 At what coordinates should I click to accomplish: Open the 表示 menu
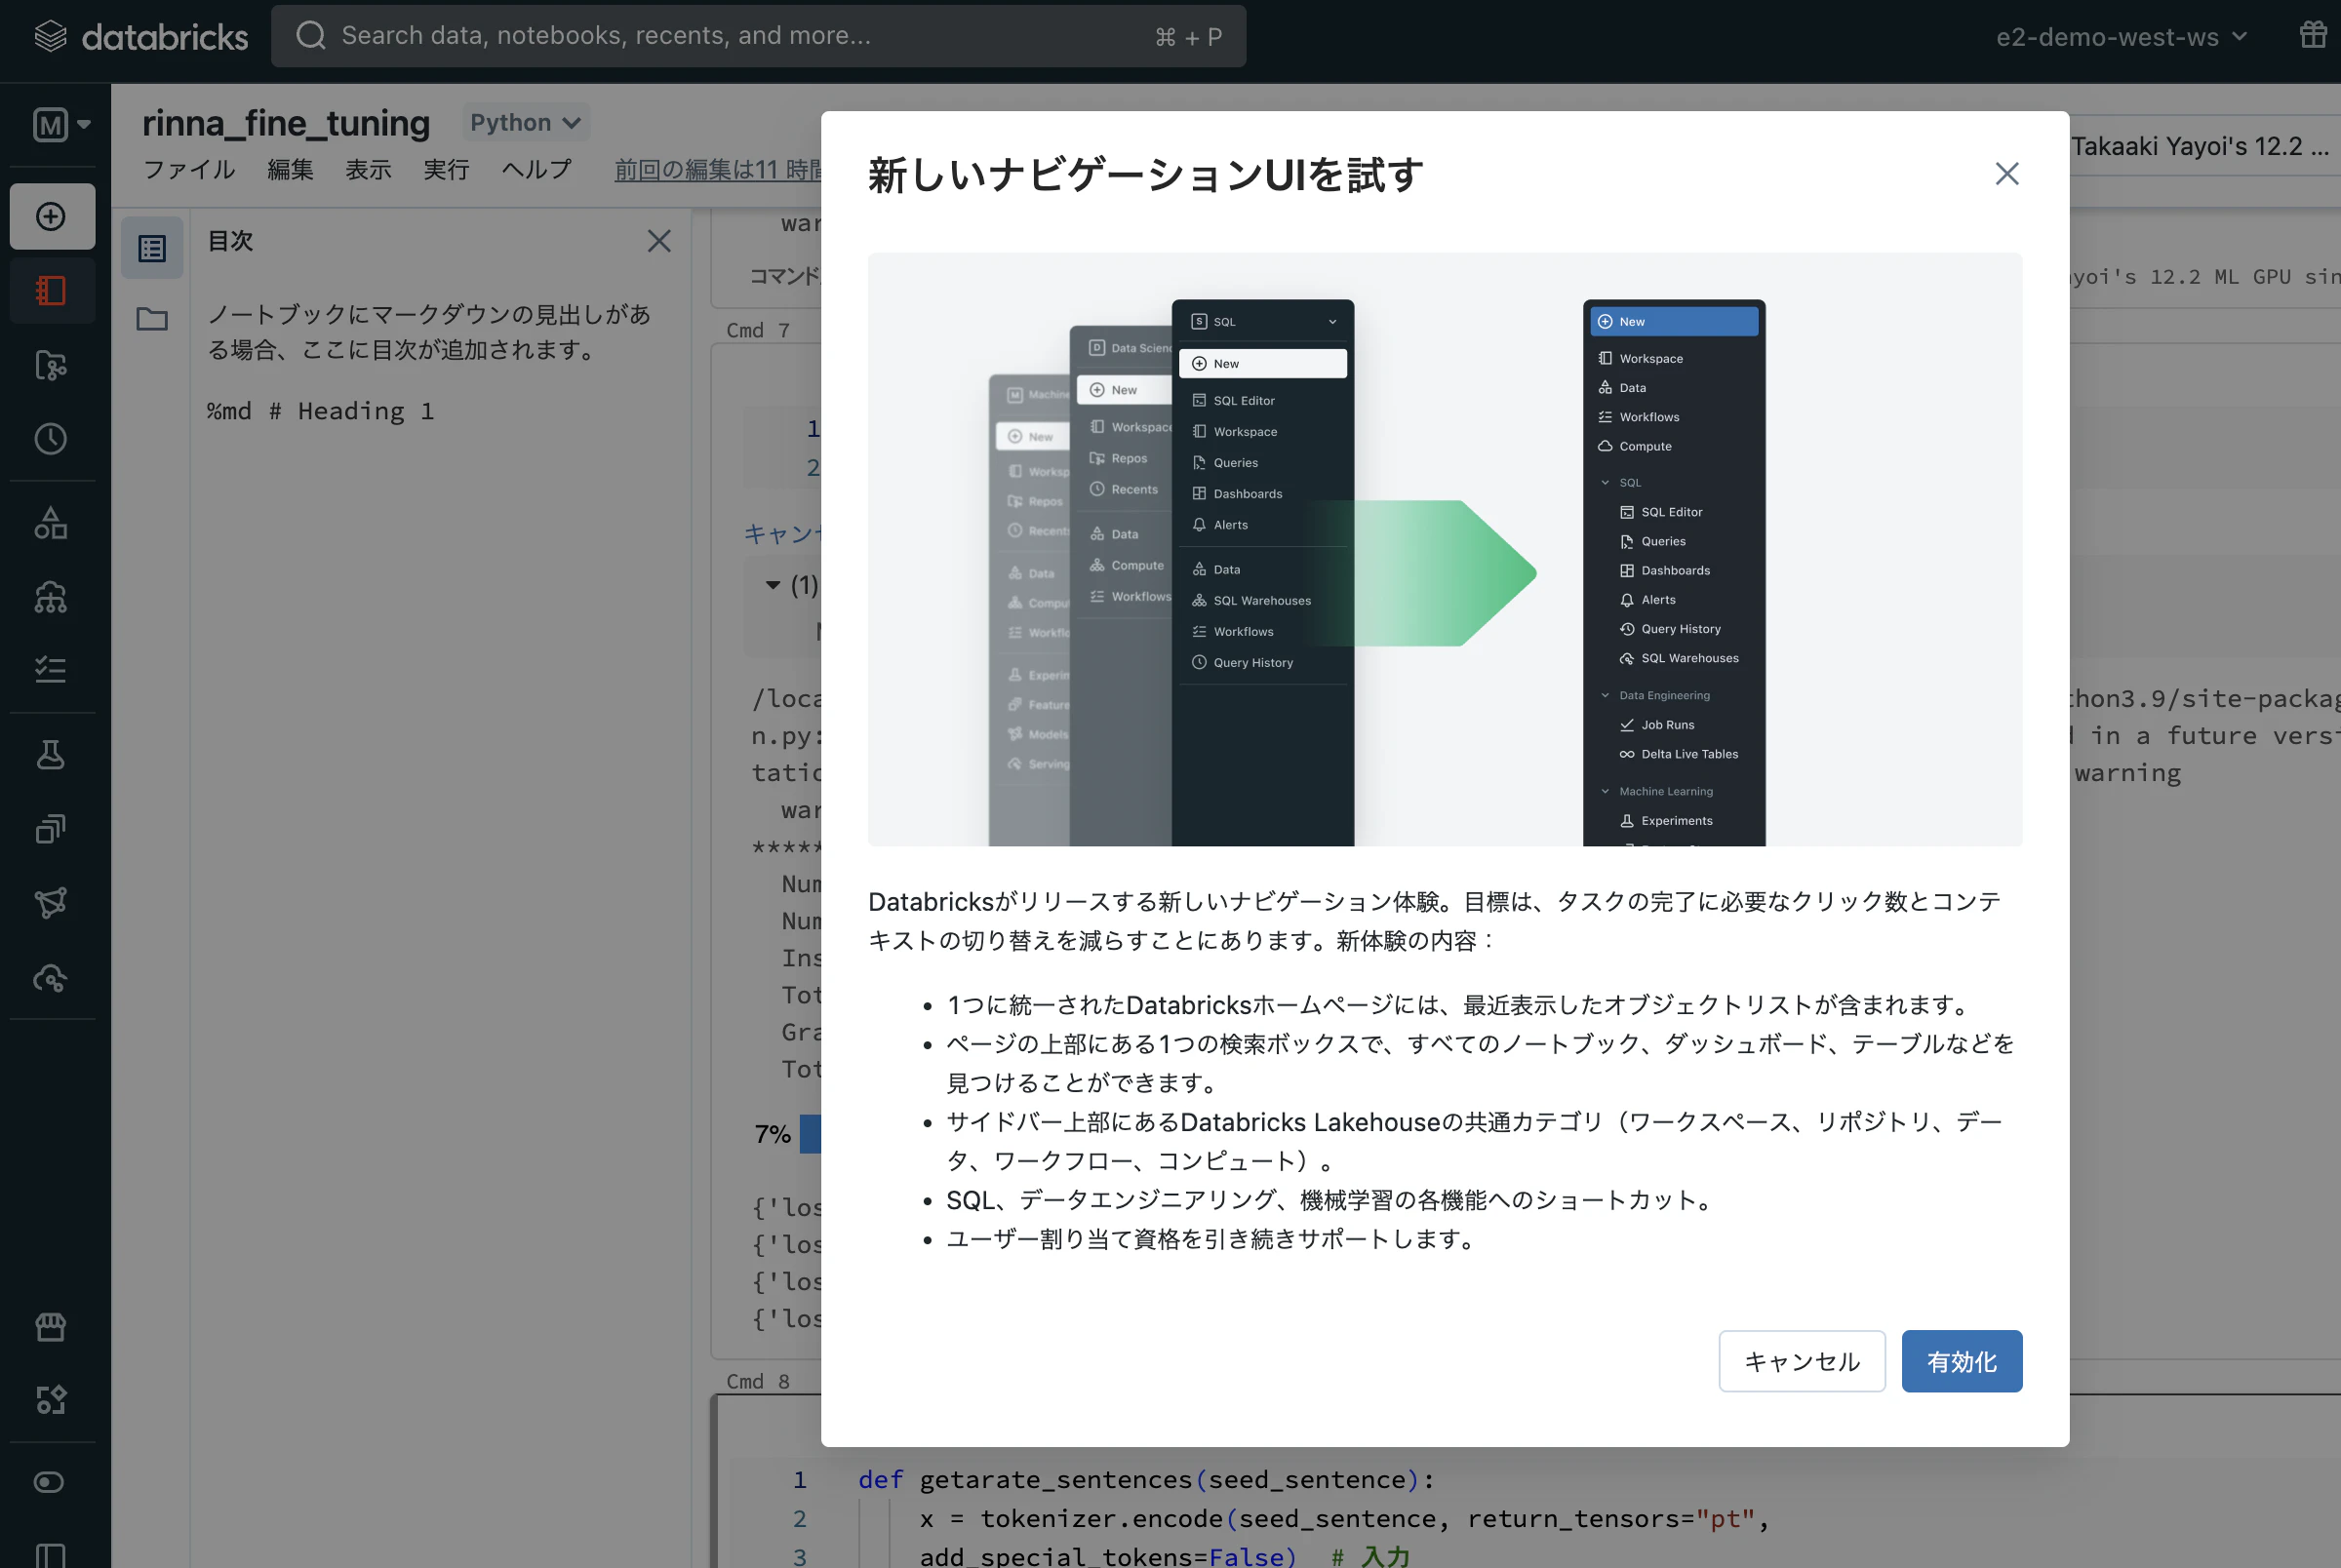[x=369, y=170]
